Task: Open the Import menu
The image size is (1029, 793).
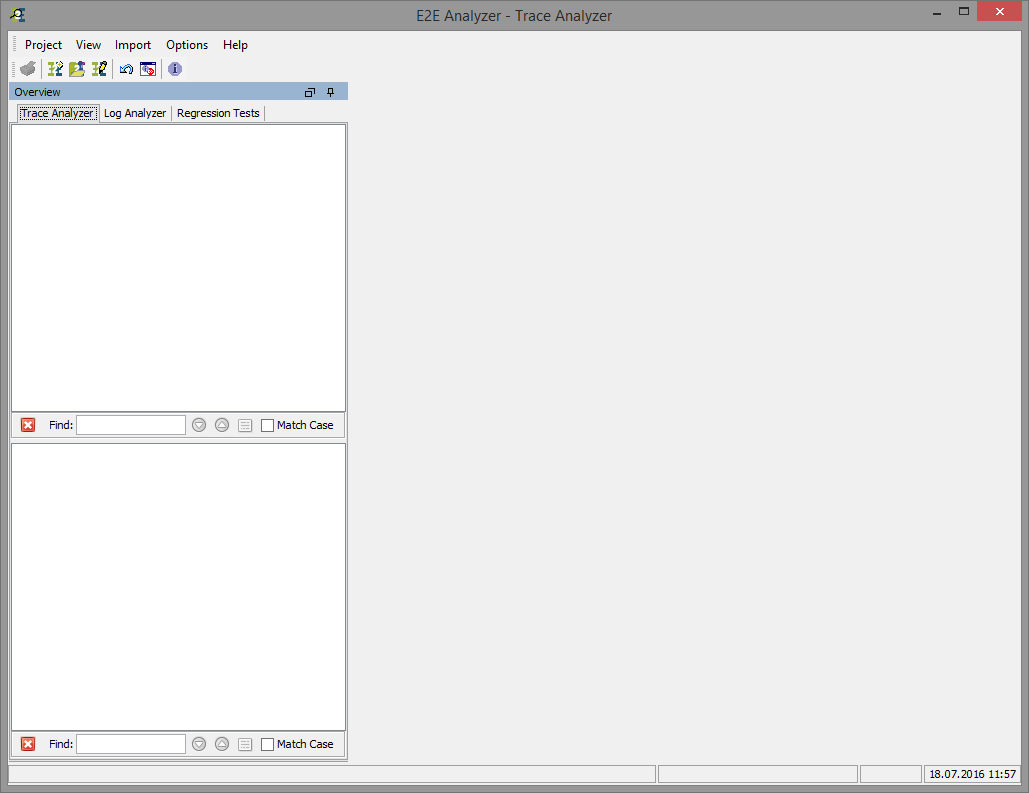Action: [132, 45]
